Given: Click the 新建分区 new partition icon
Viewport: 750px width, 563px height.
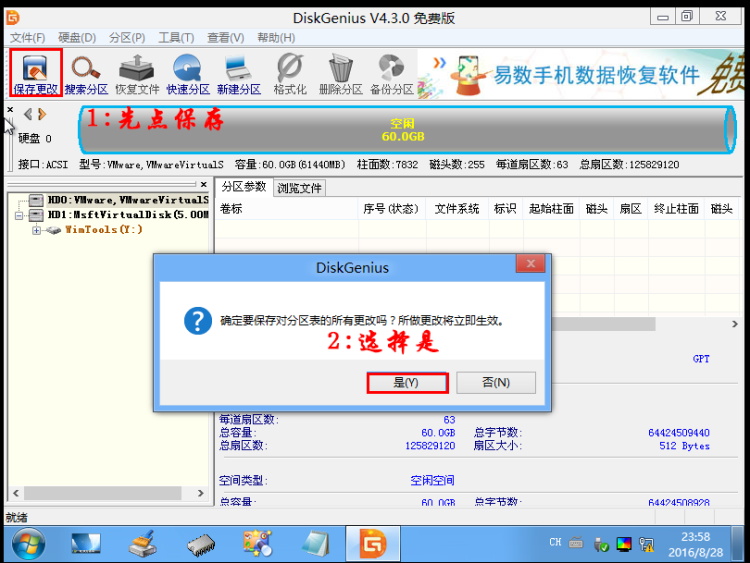Looking at the screenshot, I should tap(239, 74).
